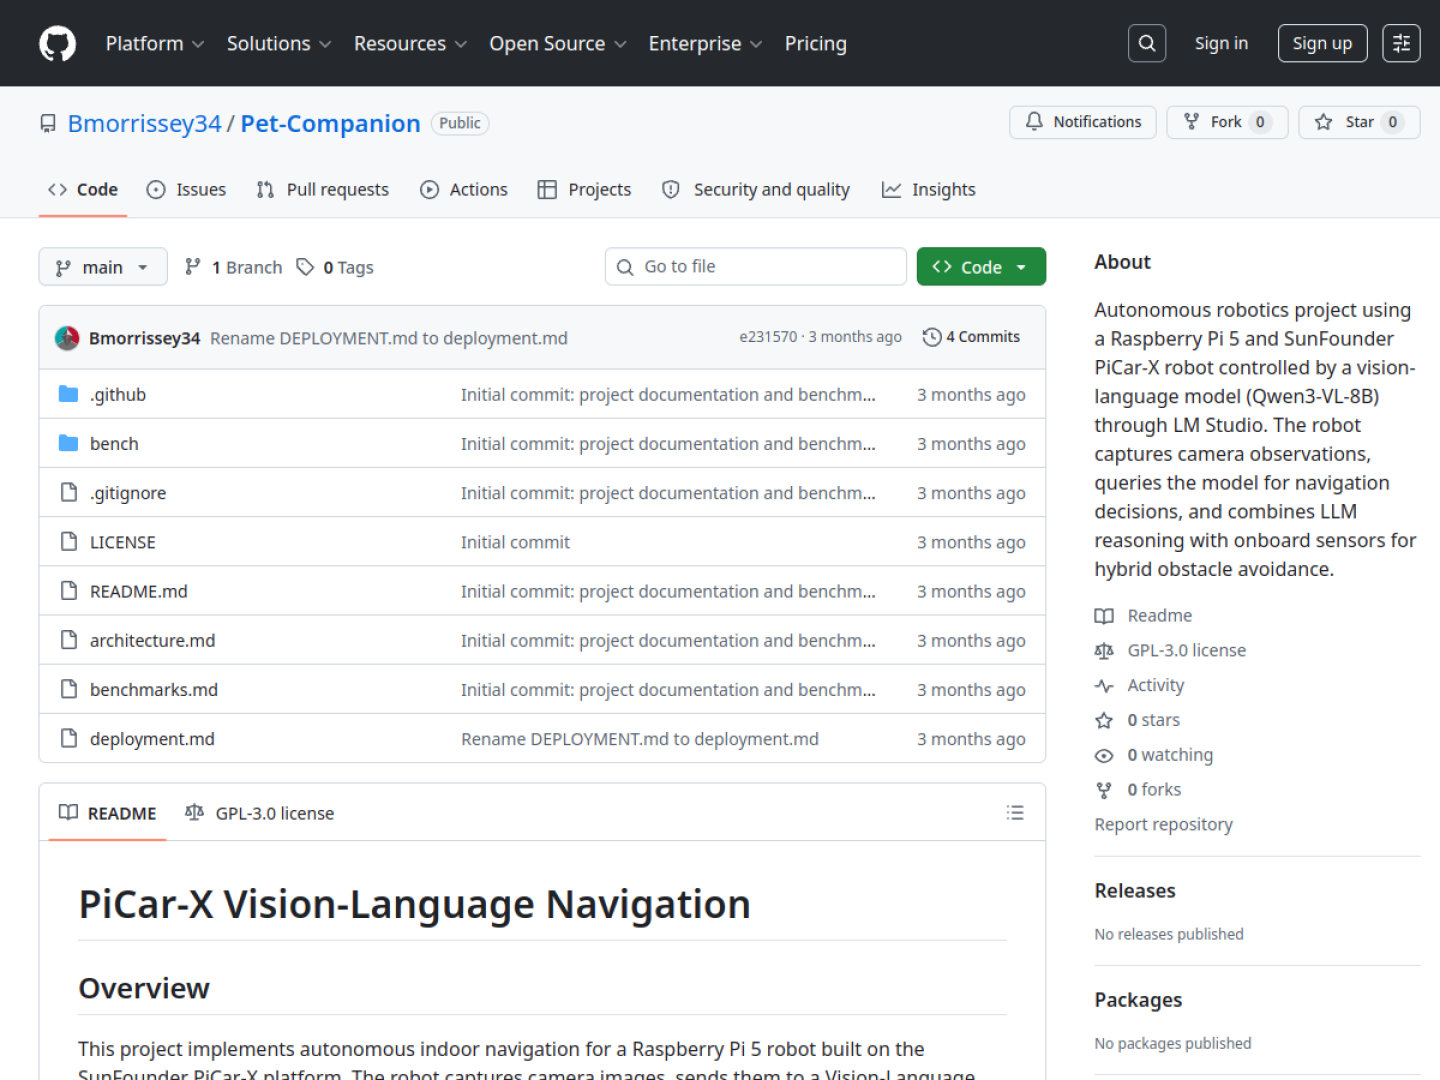
Task: Click Bmorrissey34 avatar in commit row
Action: coord(67,338)
